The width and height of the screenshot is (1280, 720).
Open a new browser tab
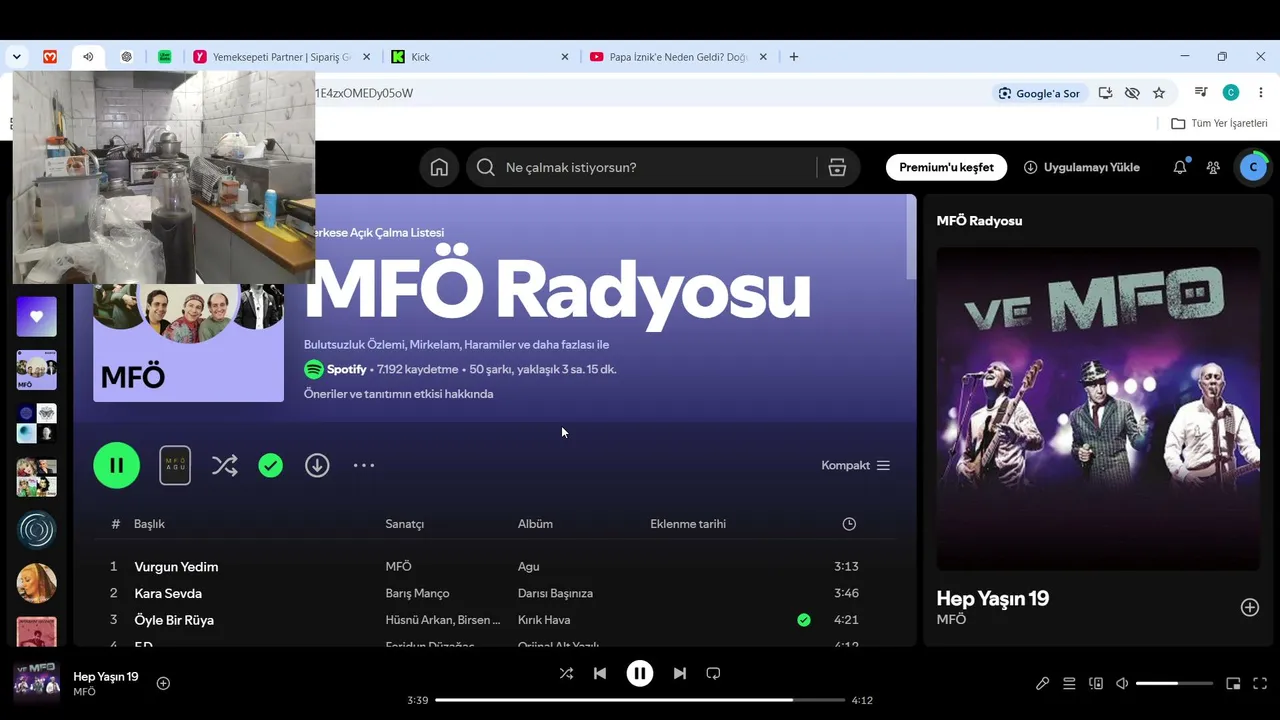794,57
